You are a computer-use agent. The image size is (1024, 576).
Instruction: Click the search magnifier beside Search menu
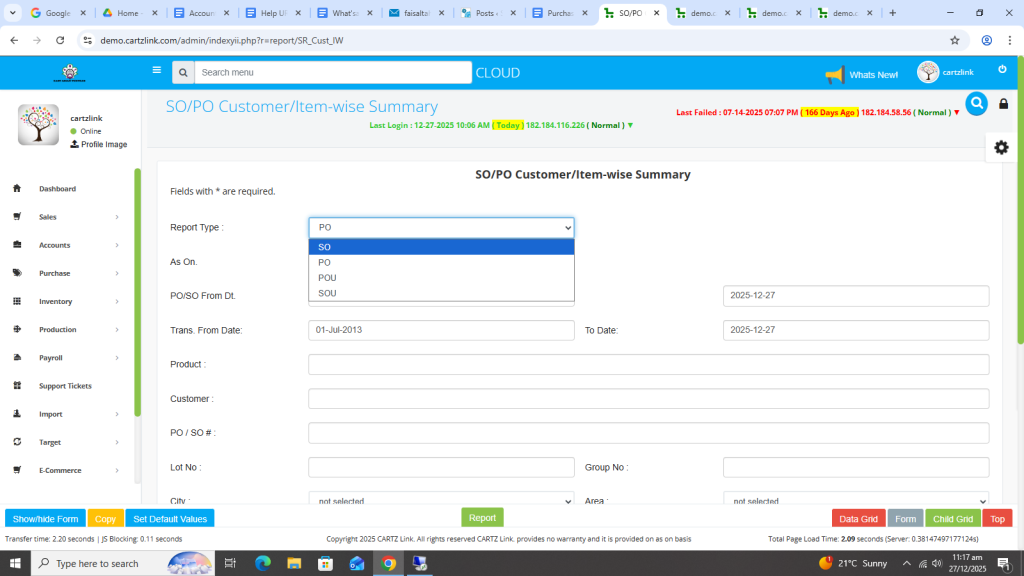pos(182,73)
